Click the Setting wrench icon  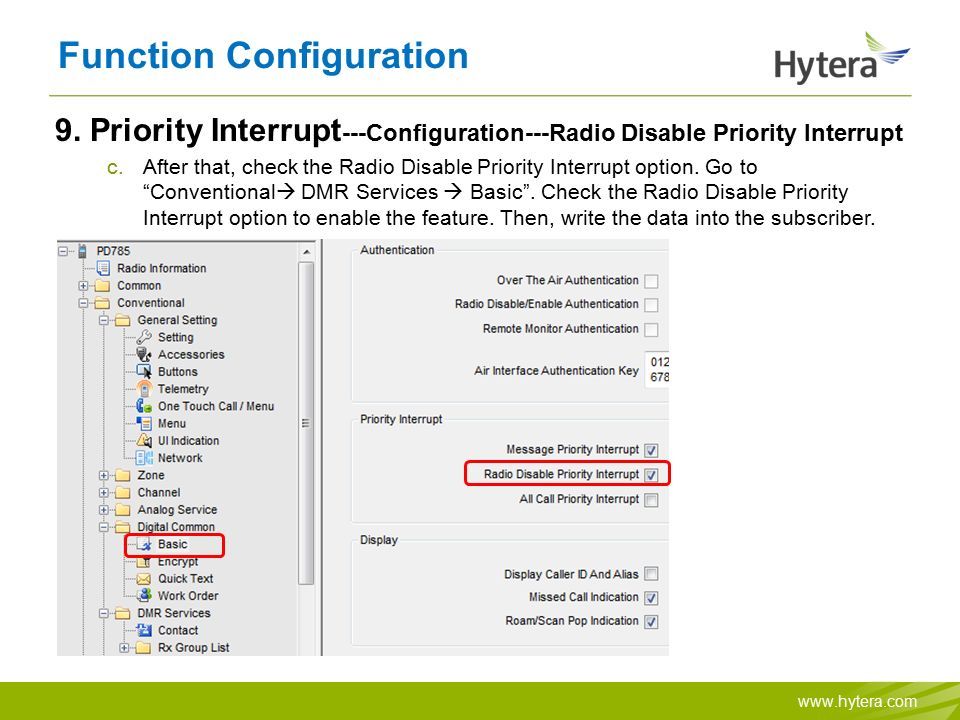[x=144, y=337]
